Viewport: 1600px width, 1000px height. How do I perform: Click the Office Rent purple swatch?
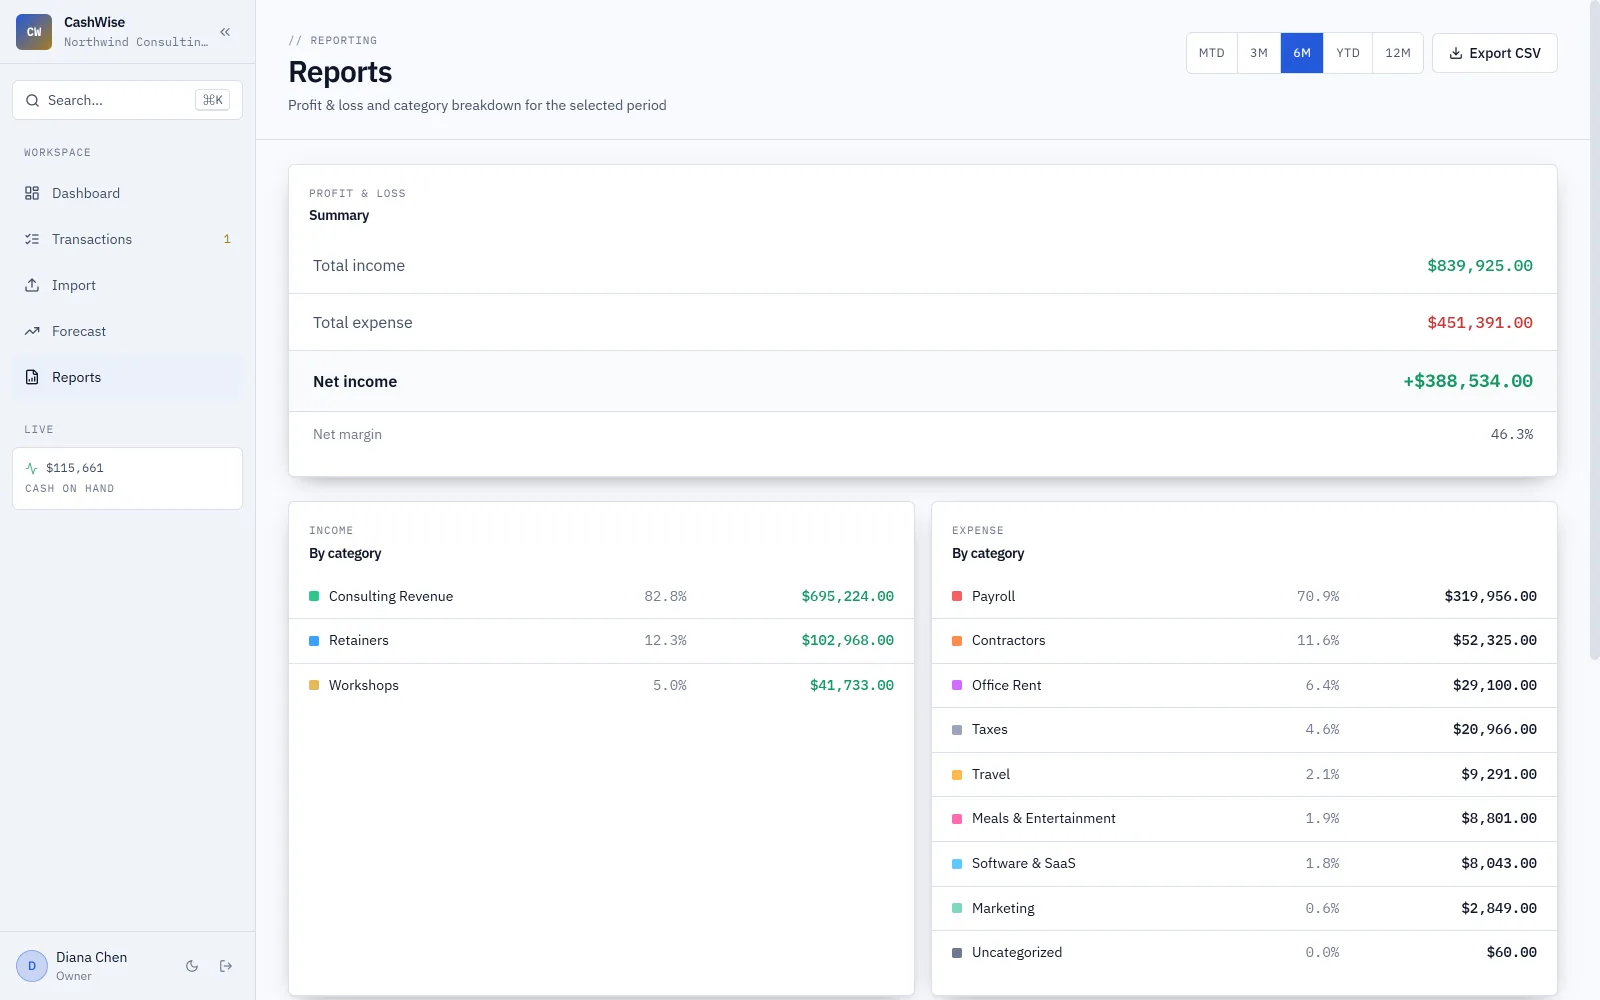[957, 685]
